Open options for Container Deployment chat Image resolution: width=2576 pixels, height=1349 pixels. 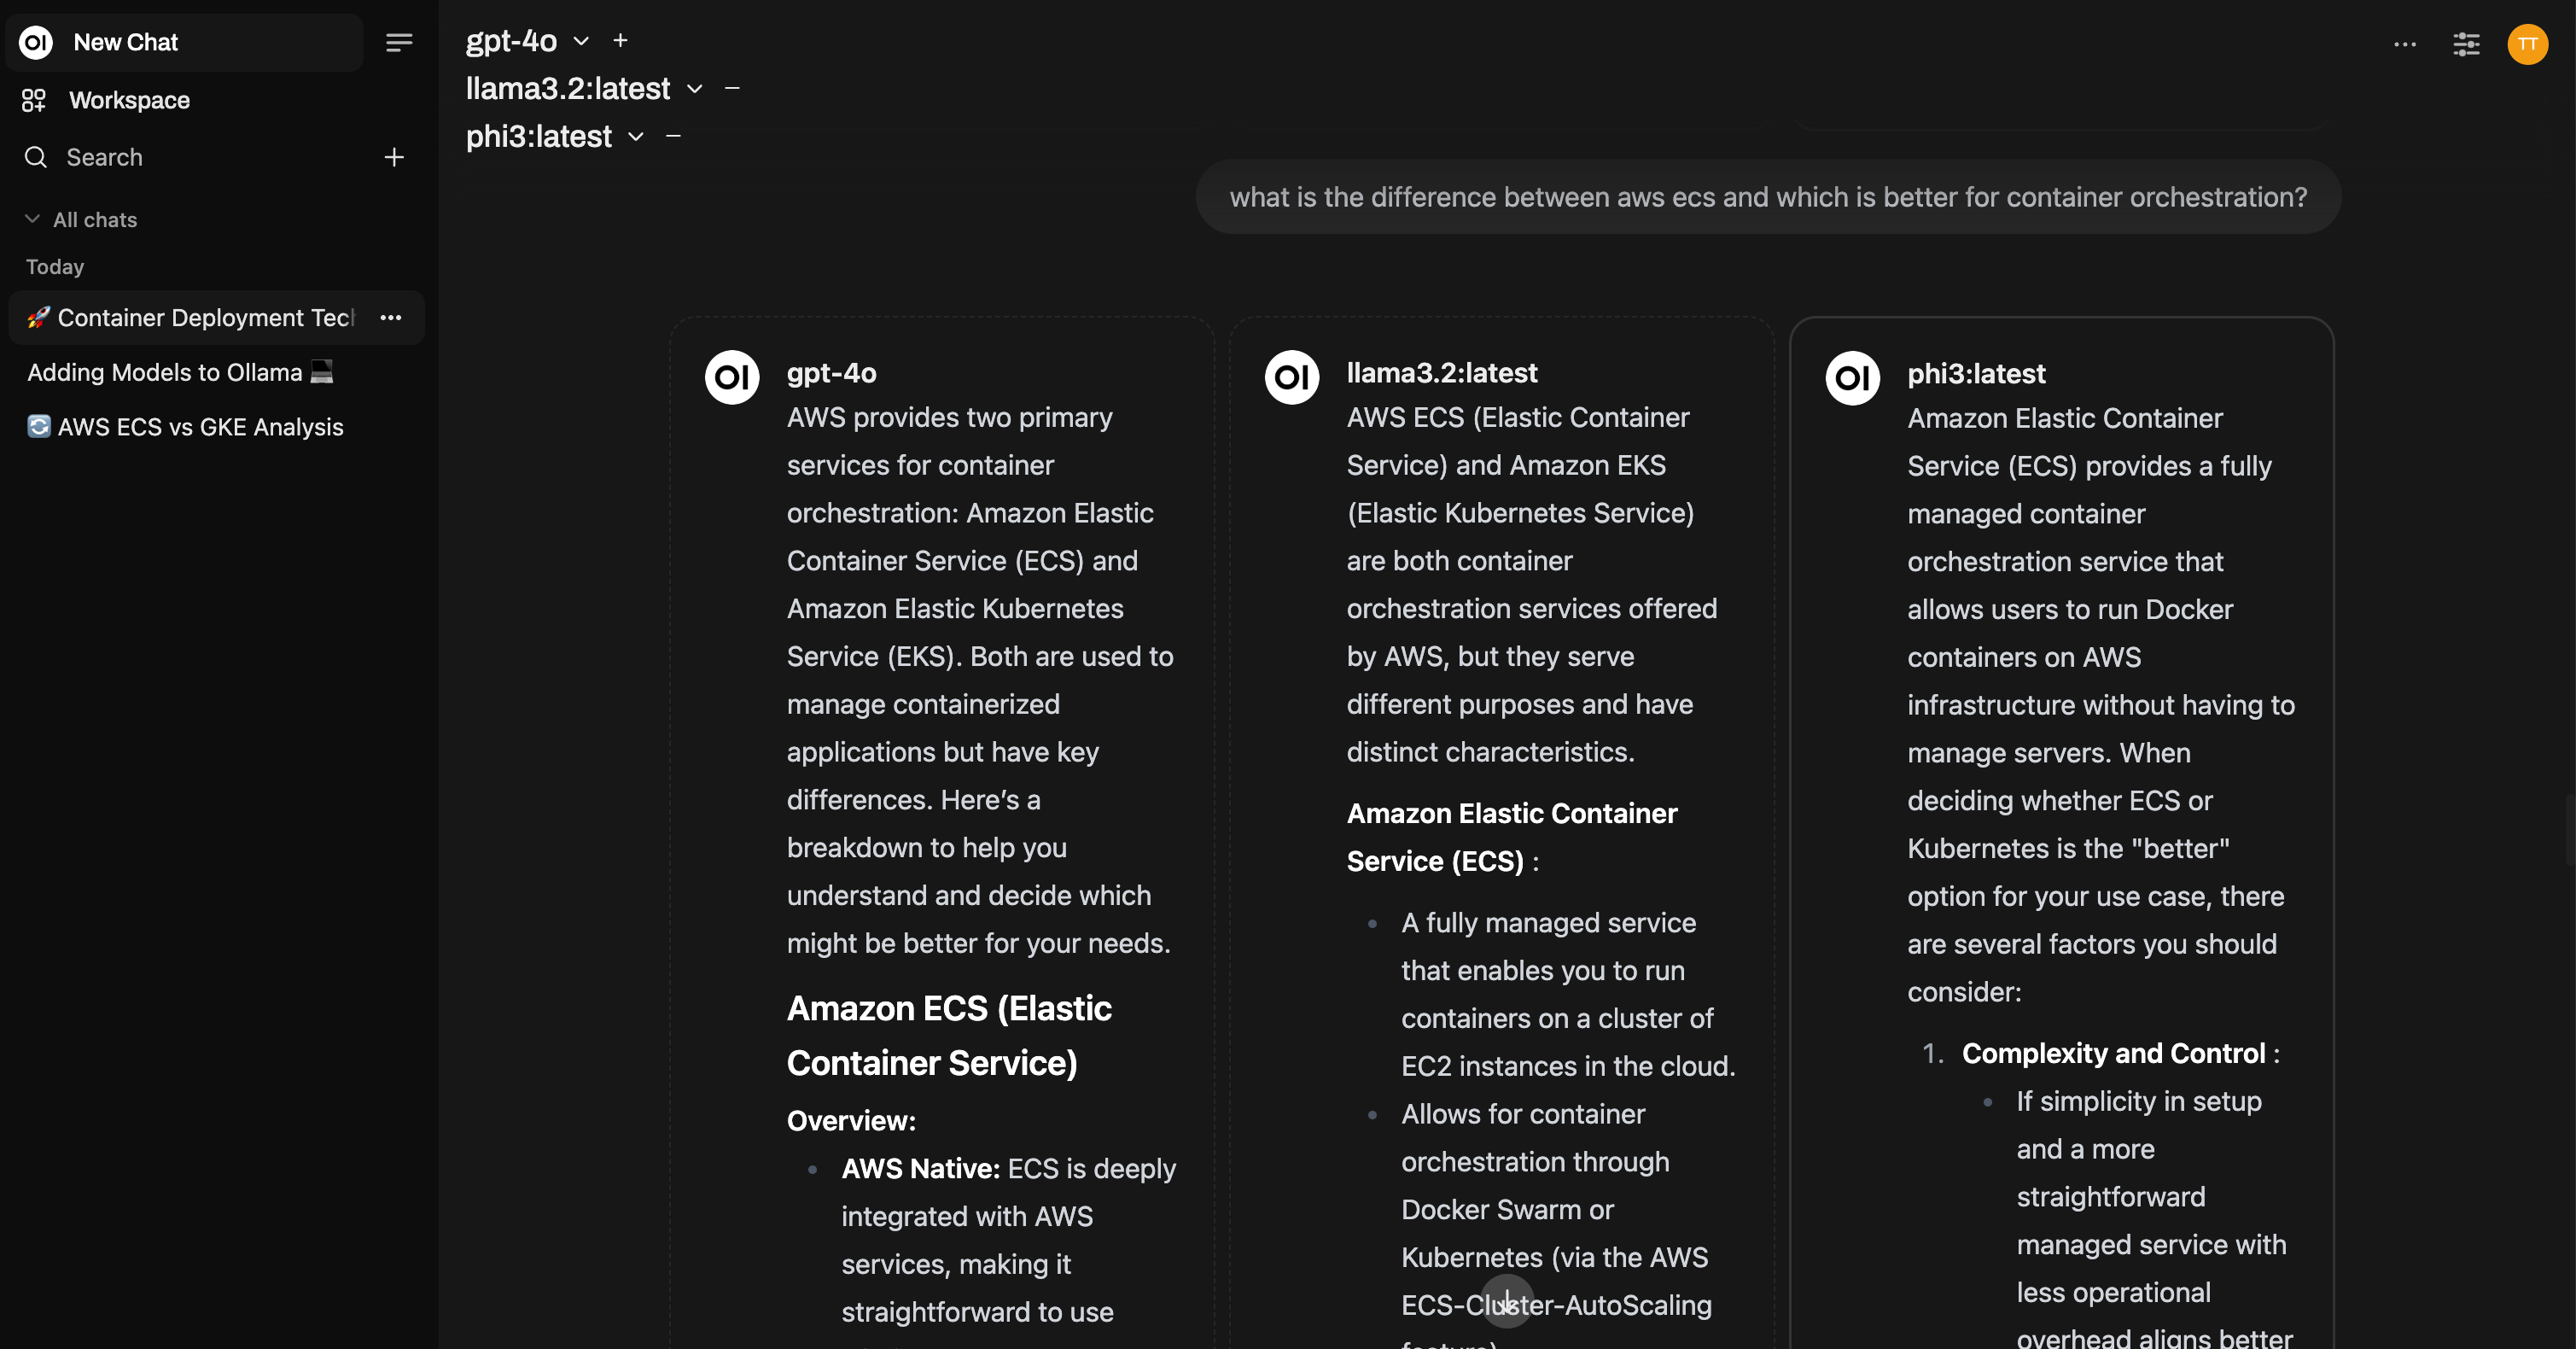tap(391, 318)
